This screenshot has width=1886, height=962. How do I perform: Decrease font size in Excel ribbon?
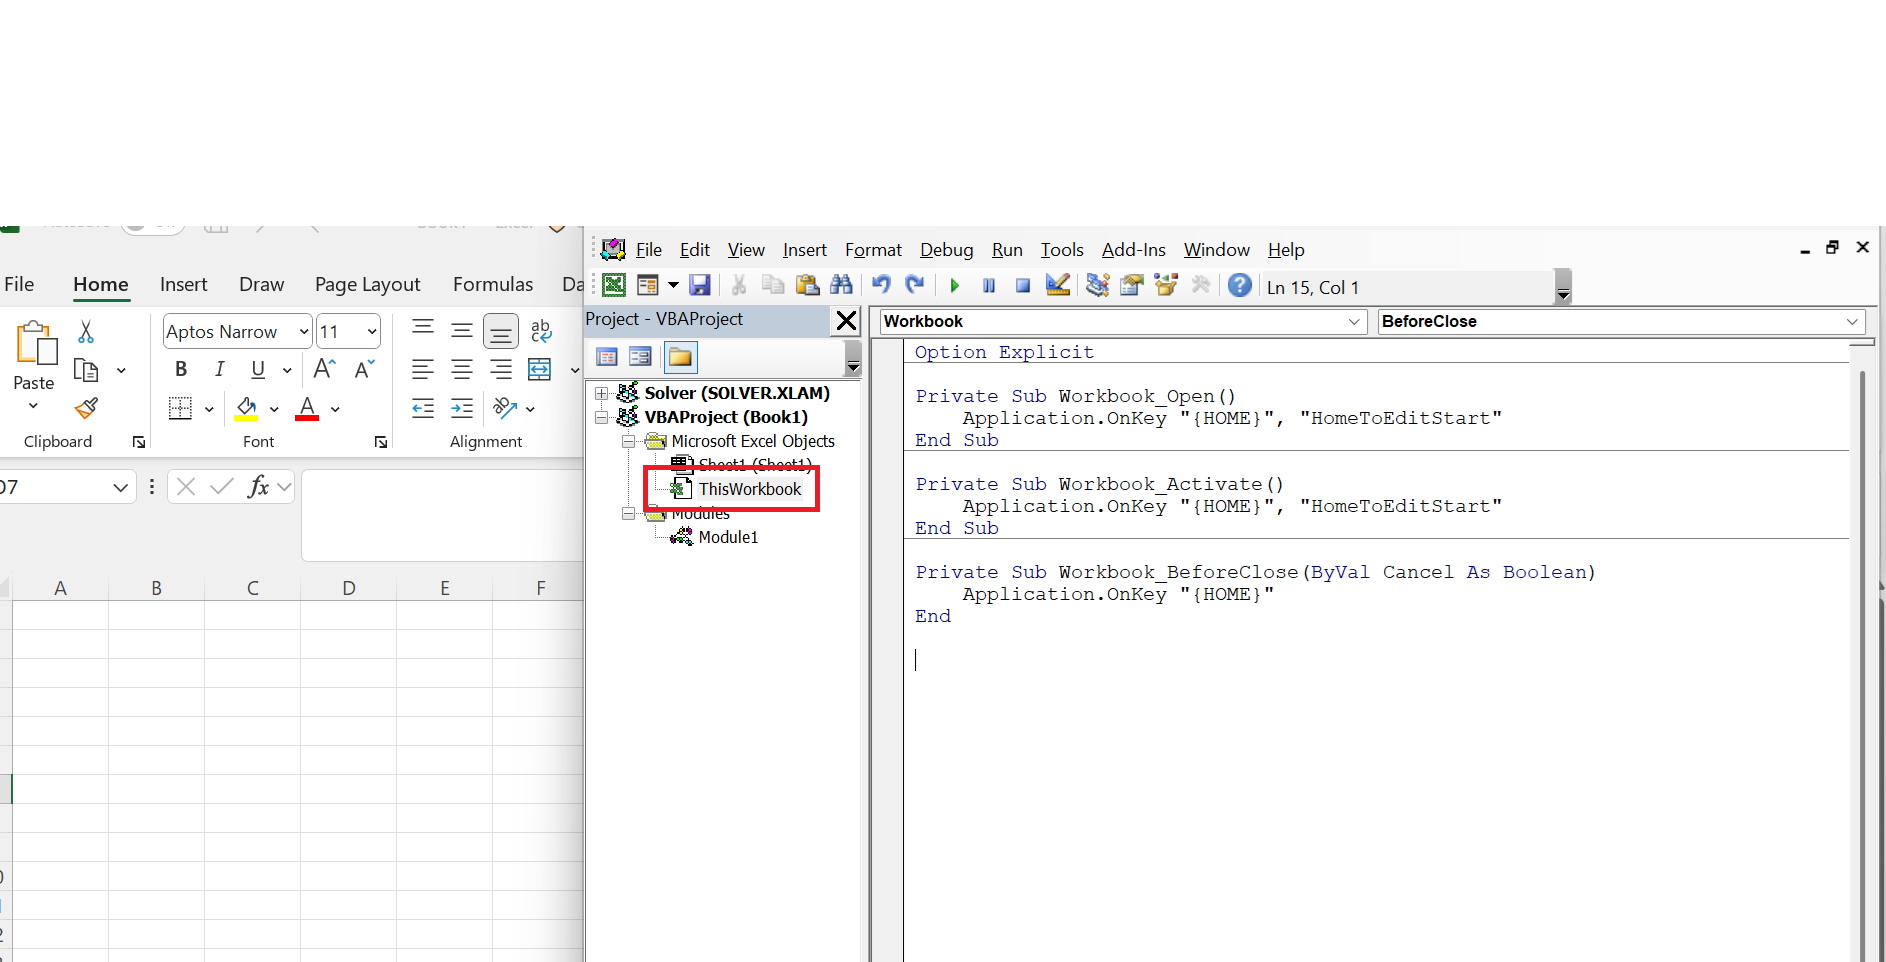click(x=364, y=369)
